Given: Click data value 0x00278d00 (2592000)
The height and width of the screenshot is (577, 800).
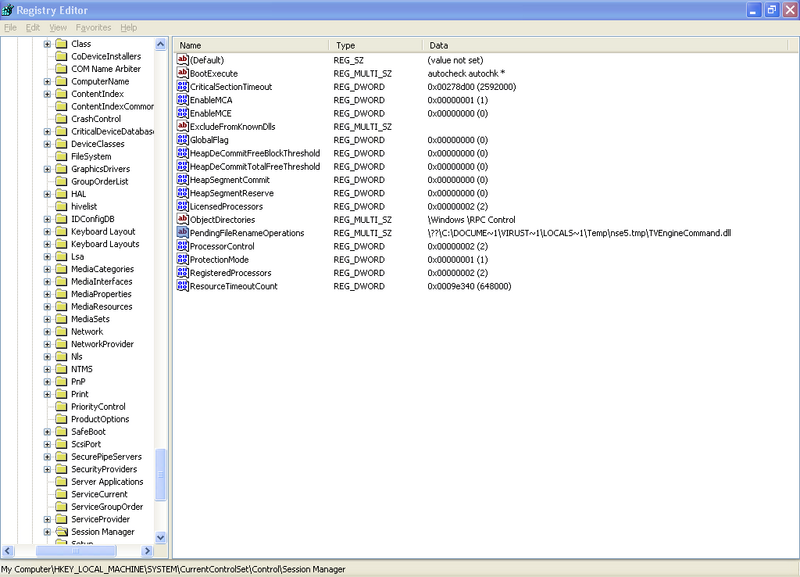Looking at the screenshot, I should point(472,87).
